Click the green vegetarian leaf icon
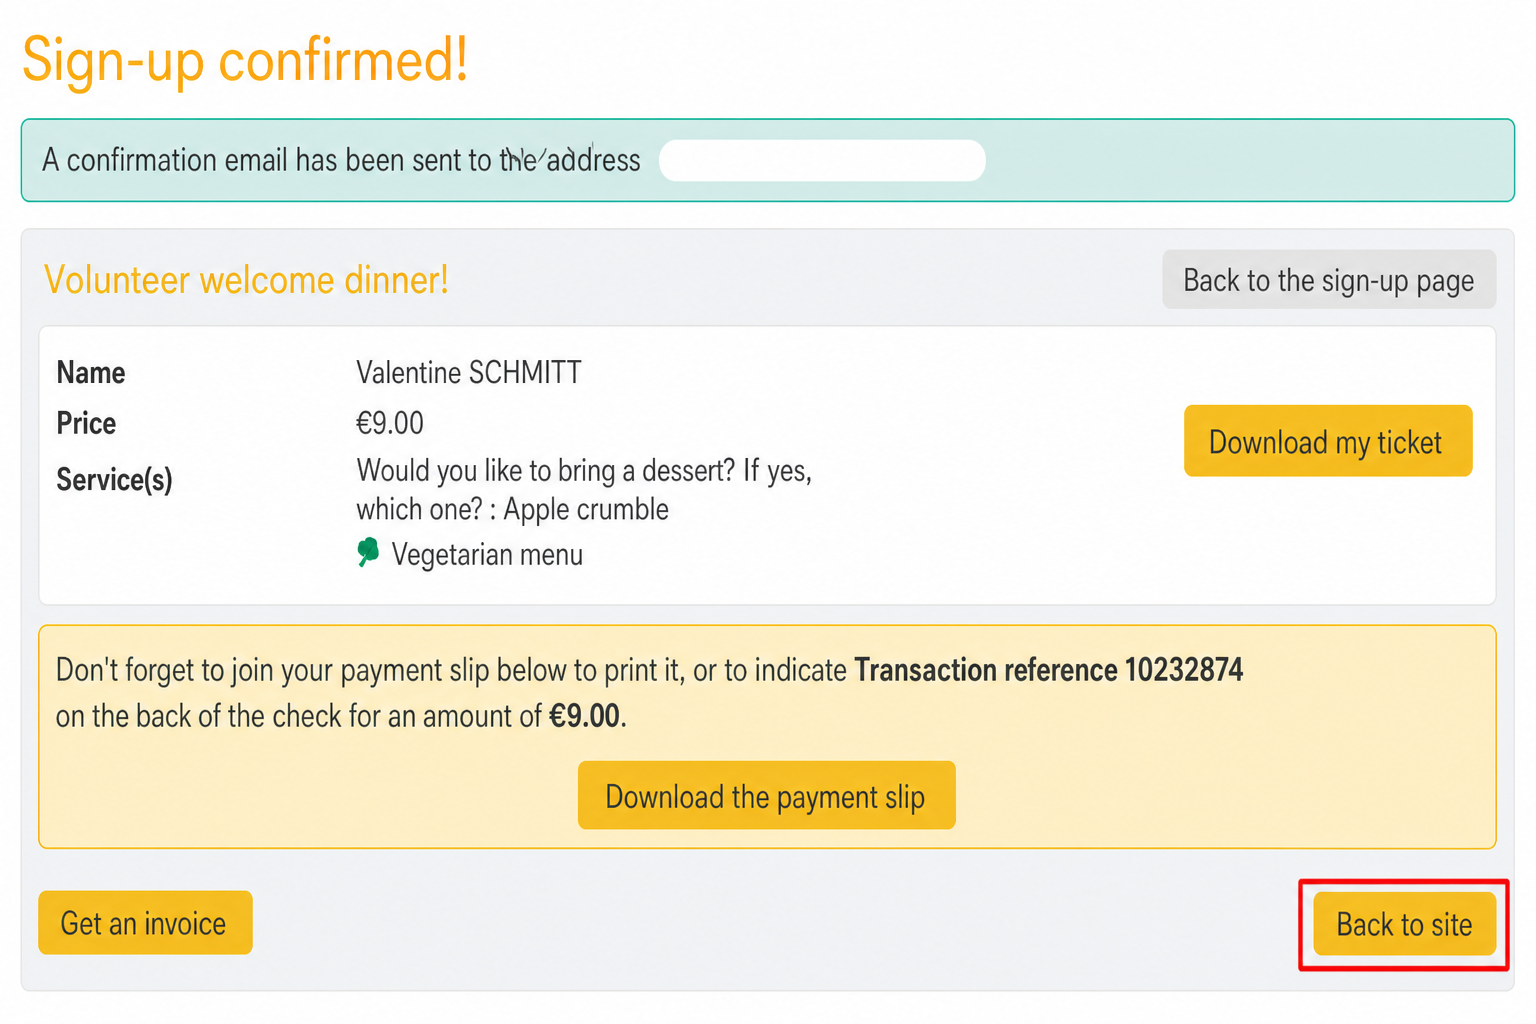 pos(368,552)
